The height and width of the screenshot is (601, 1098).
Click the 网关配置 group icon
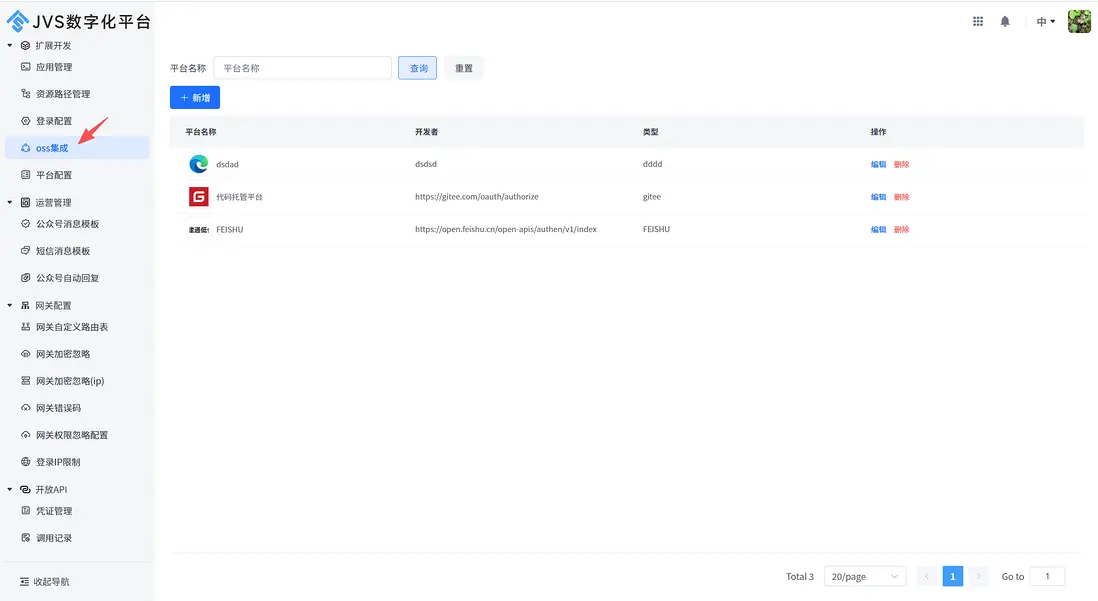25,305
